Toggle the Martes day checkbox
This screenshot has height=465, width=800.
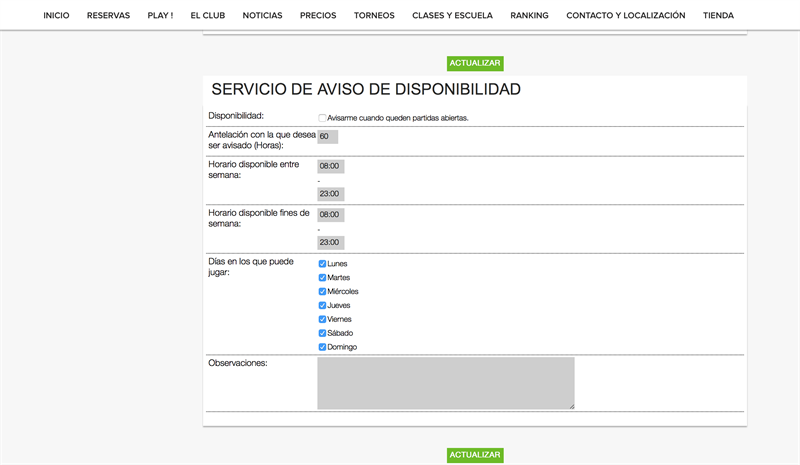pos(322,278)
